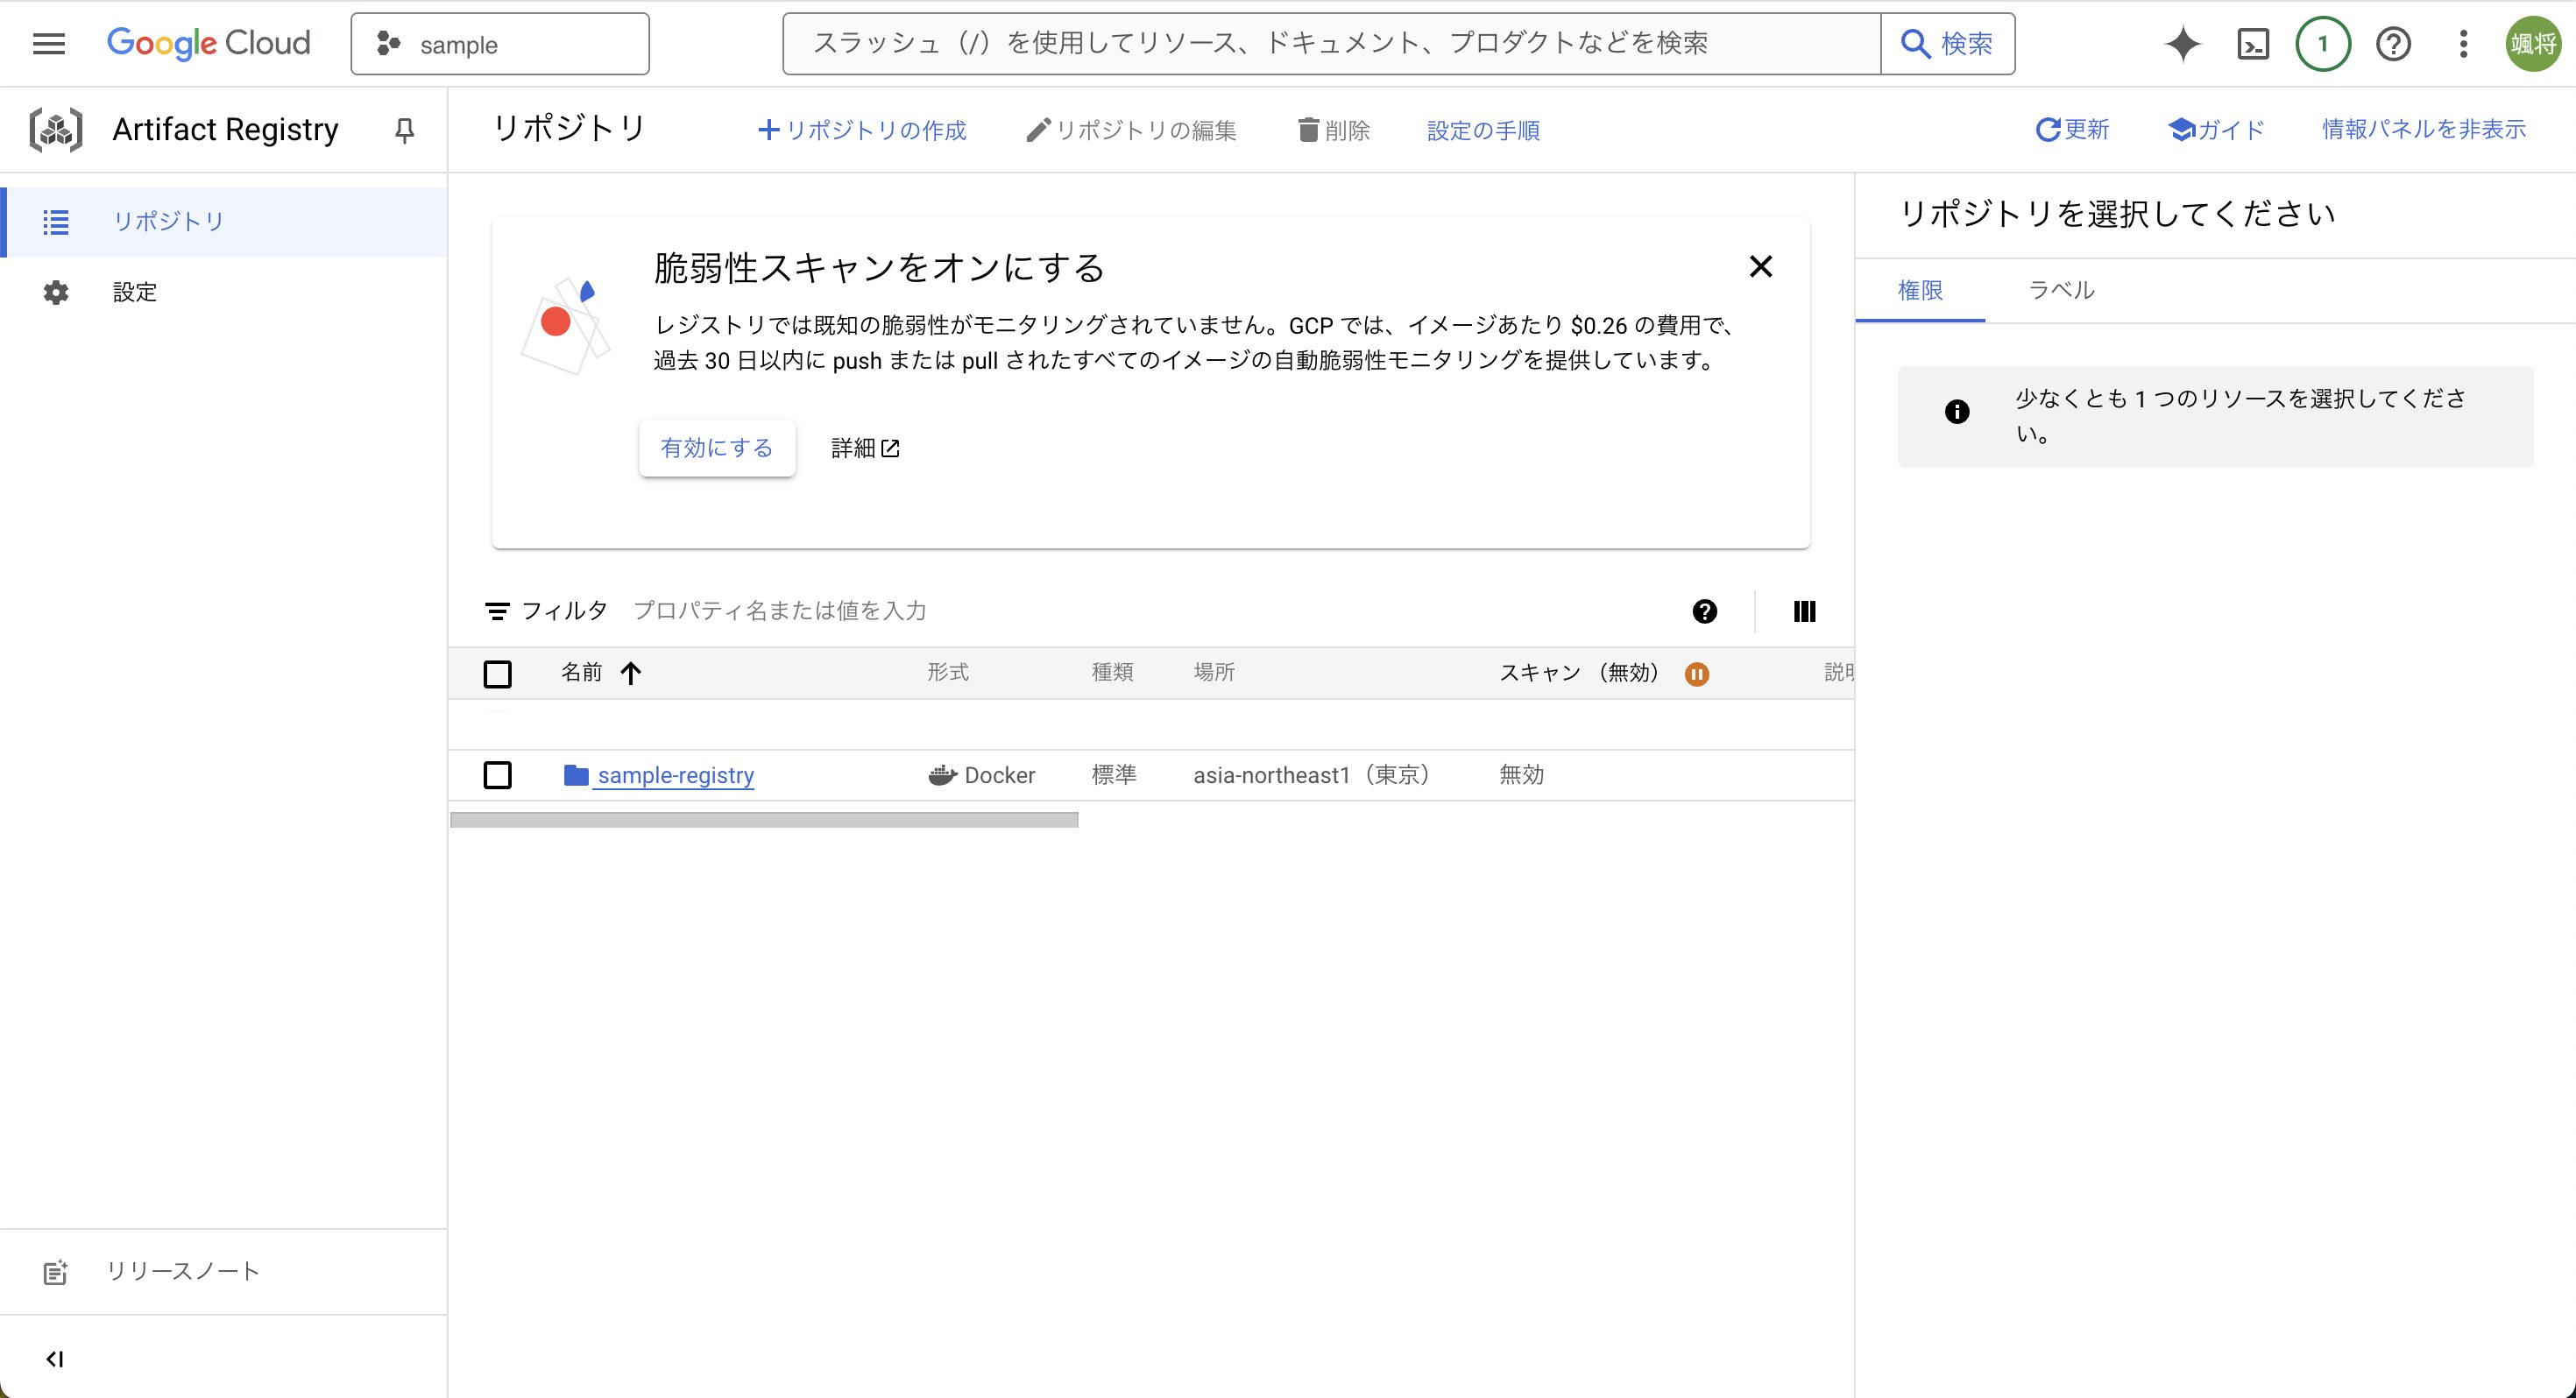Open the sample-registry repository link
The height and width of the screenshot is (1398, 2576).
click(x=675, y=775)
